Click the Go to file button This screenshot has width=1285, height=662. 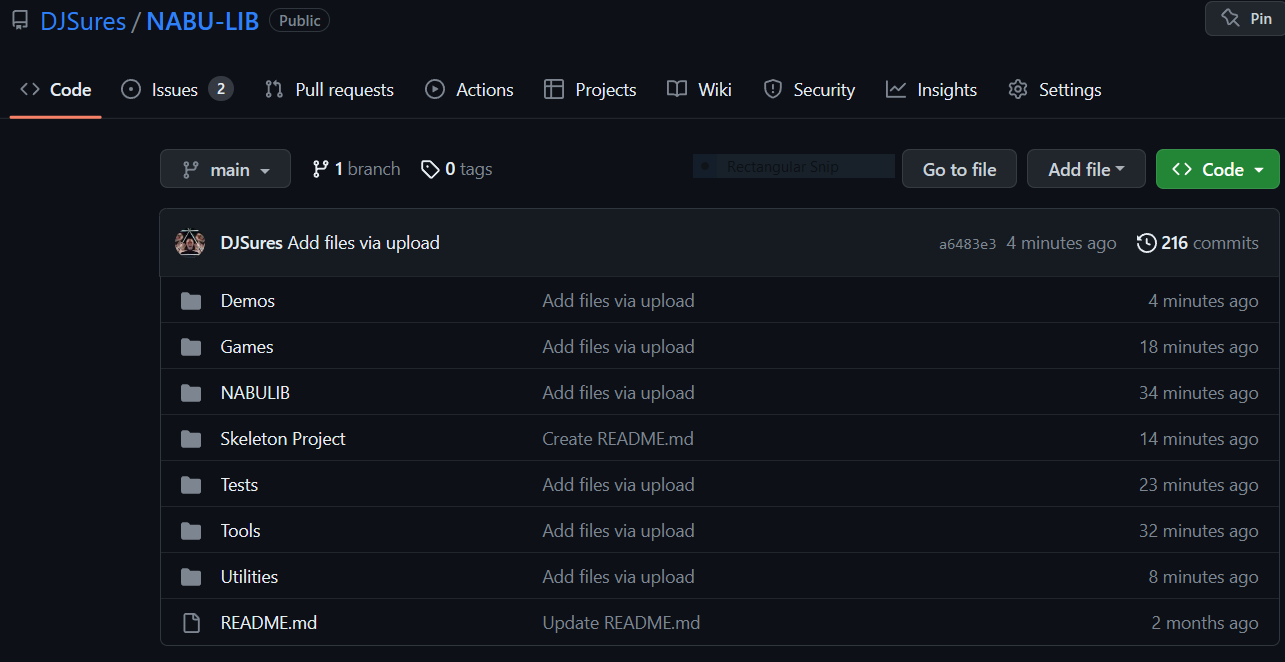pos(959,169)
